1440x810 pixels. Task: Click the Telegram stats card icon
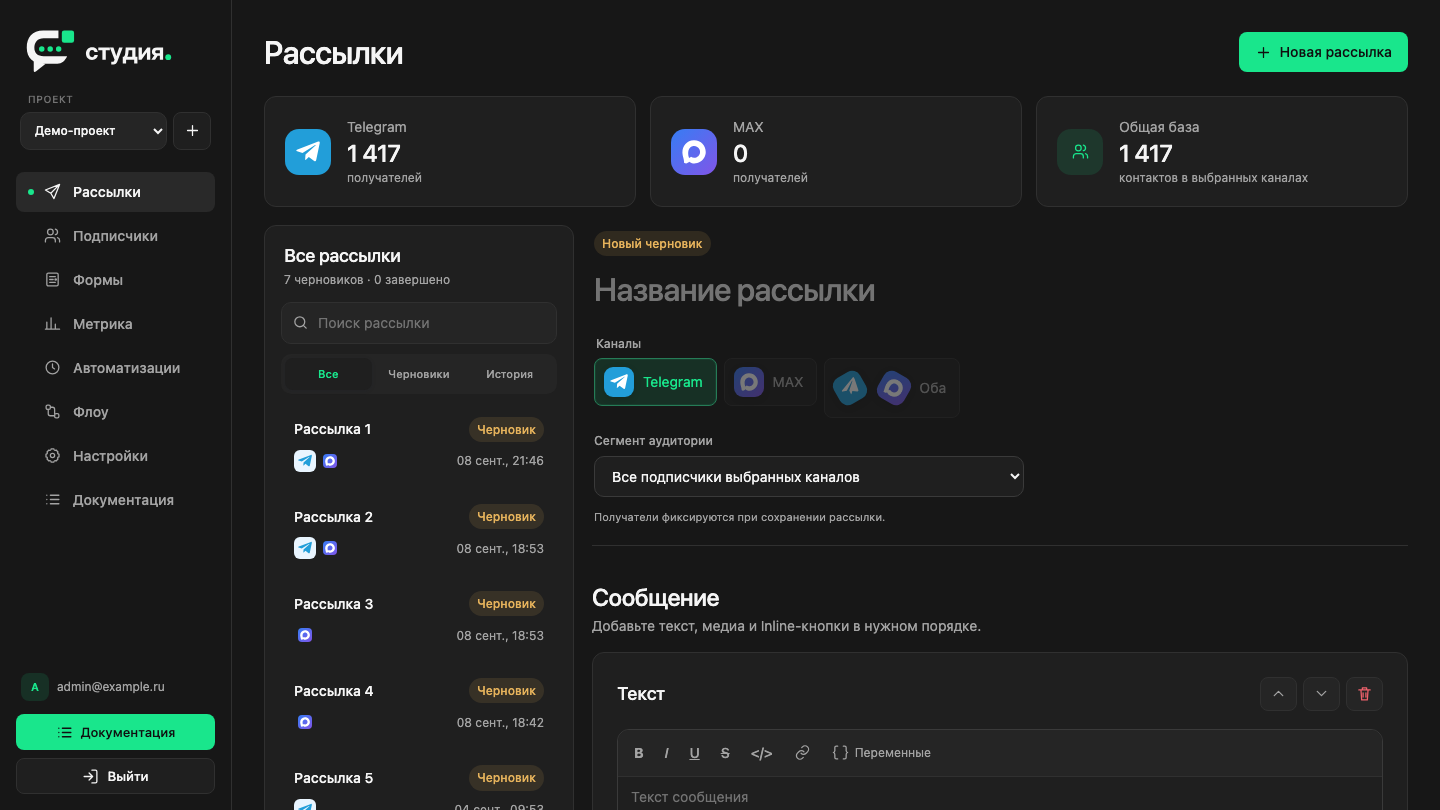(x=308, y=152)
